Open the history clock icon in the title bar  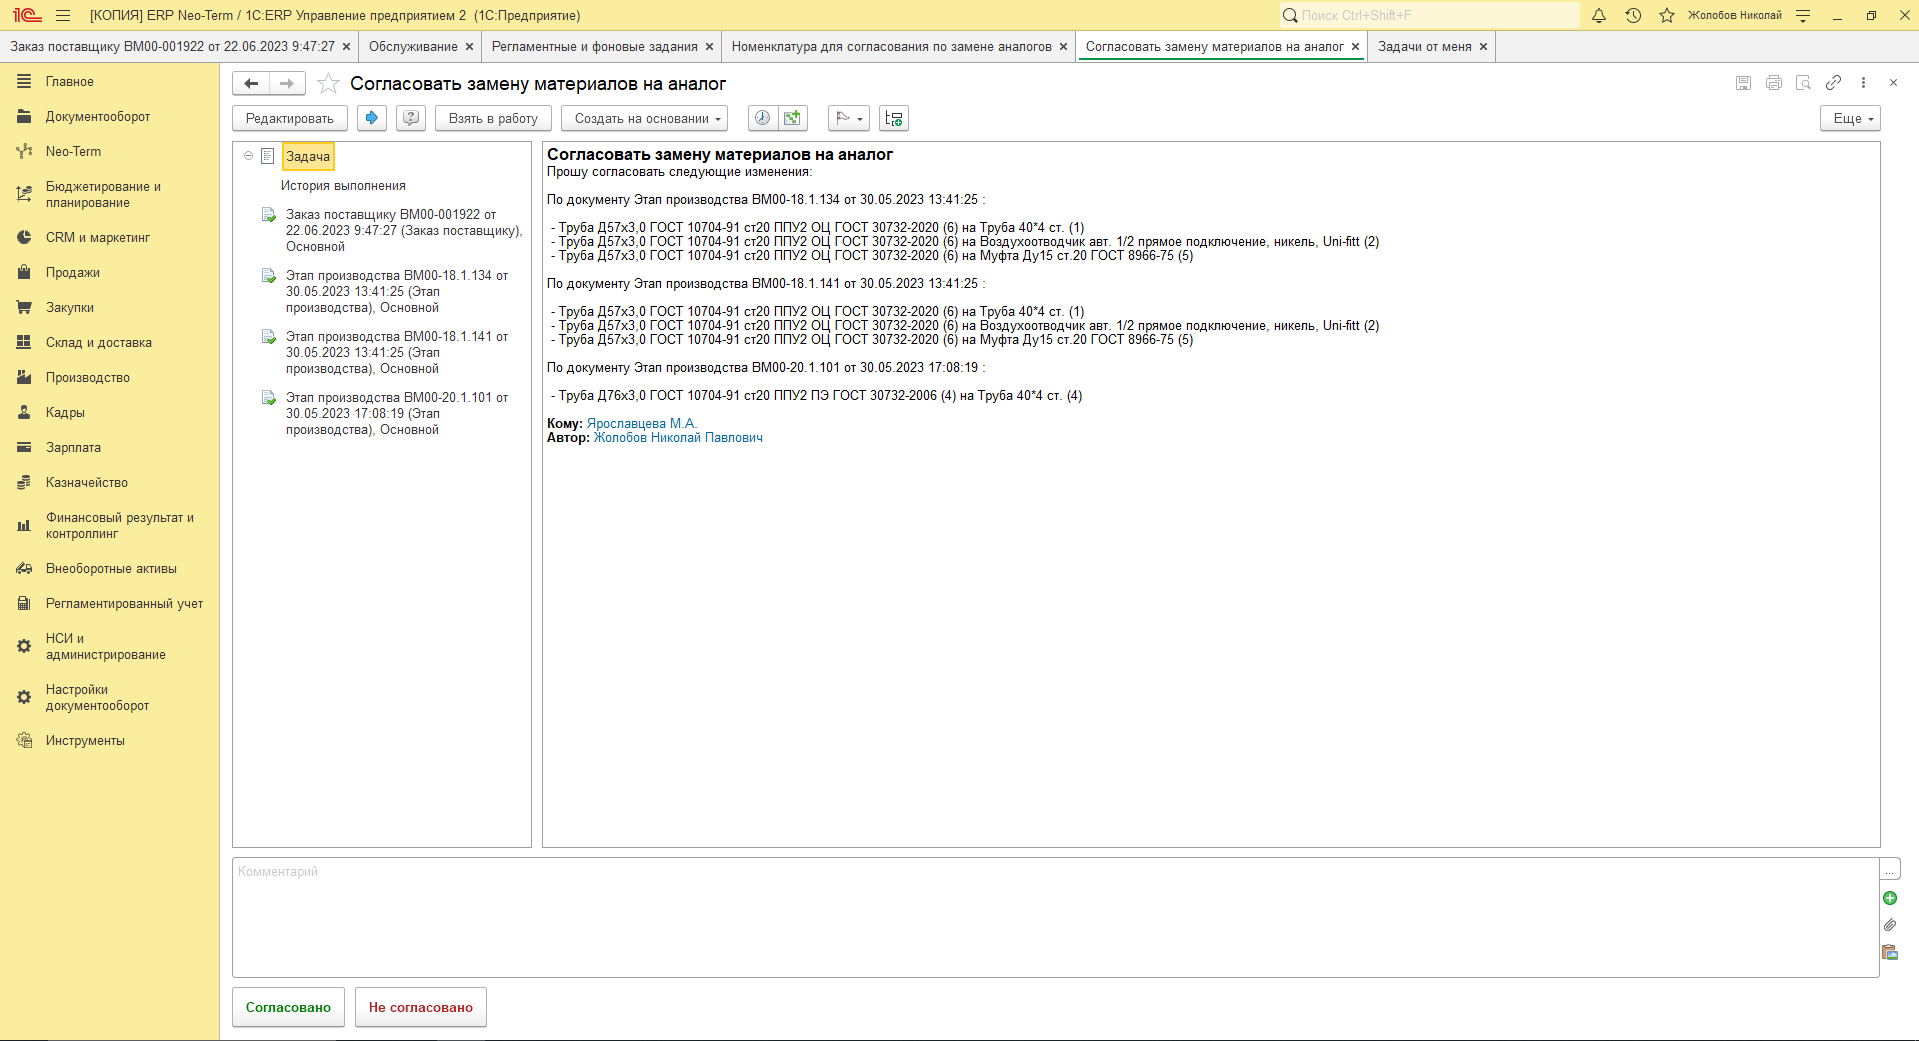(1633, 15)
